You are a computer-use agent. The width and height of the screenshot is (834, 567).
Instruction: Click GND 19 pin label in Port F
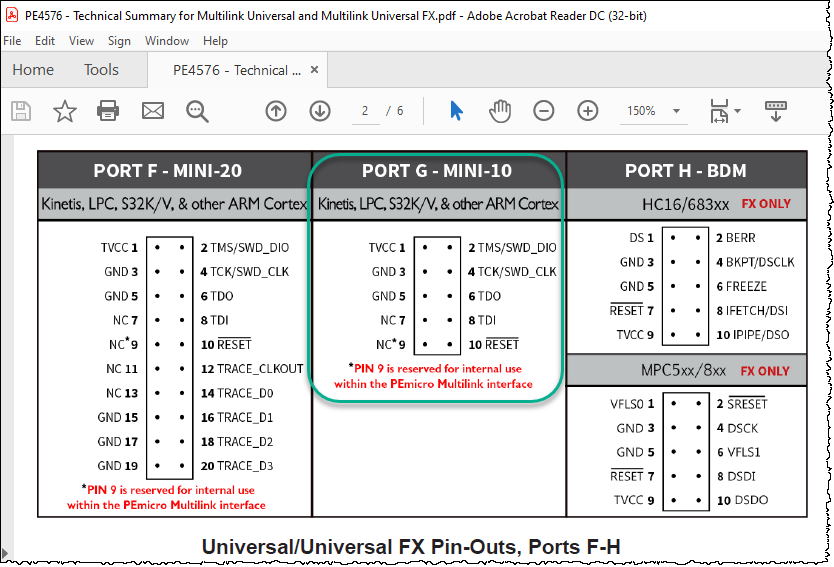click(x=118, y=466)
